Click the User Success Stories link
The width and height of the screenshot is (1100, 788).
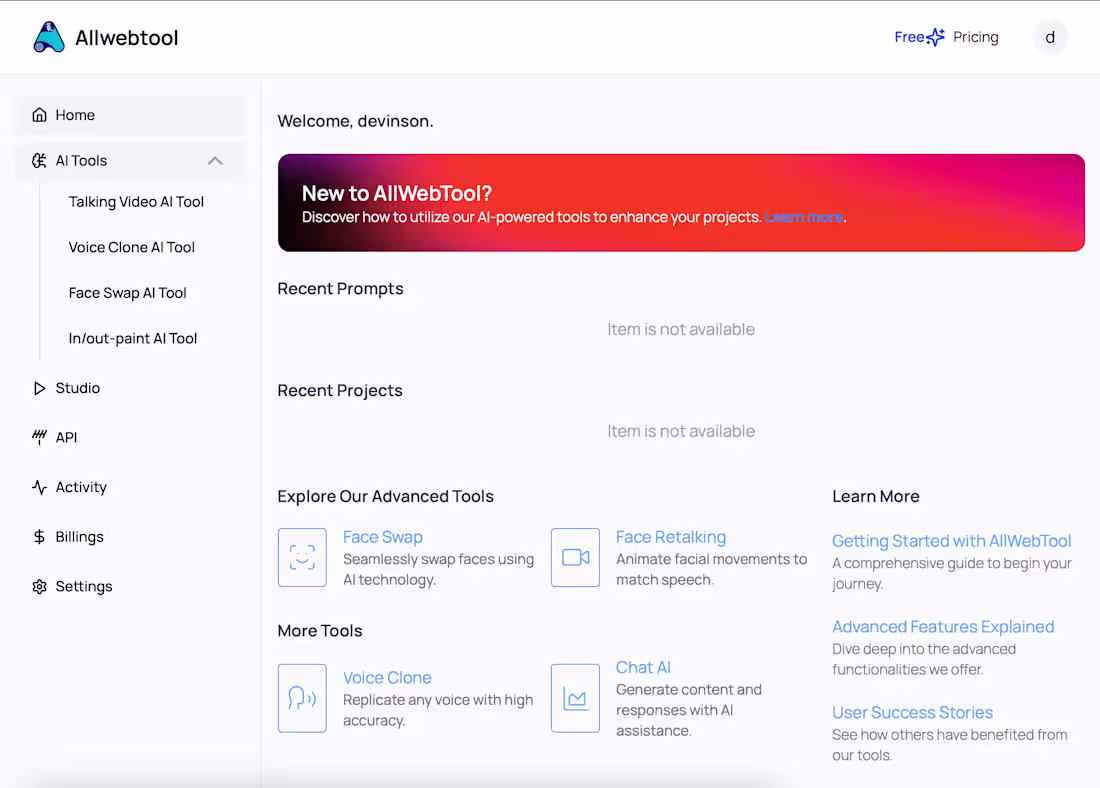[x=912, y=712]
